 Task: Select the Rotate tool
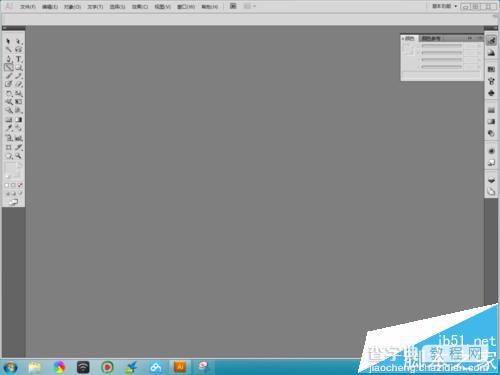pyautogui.click(x=9, y=93)
